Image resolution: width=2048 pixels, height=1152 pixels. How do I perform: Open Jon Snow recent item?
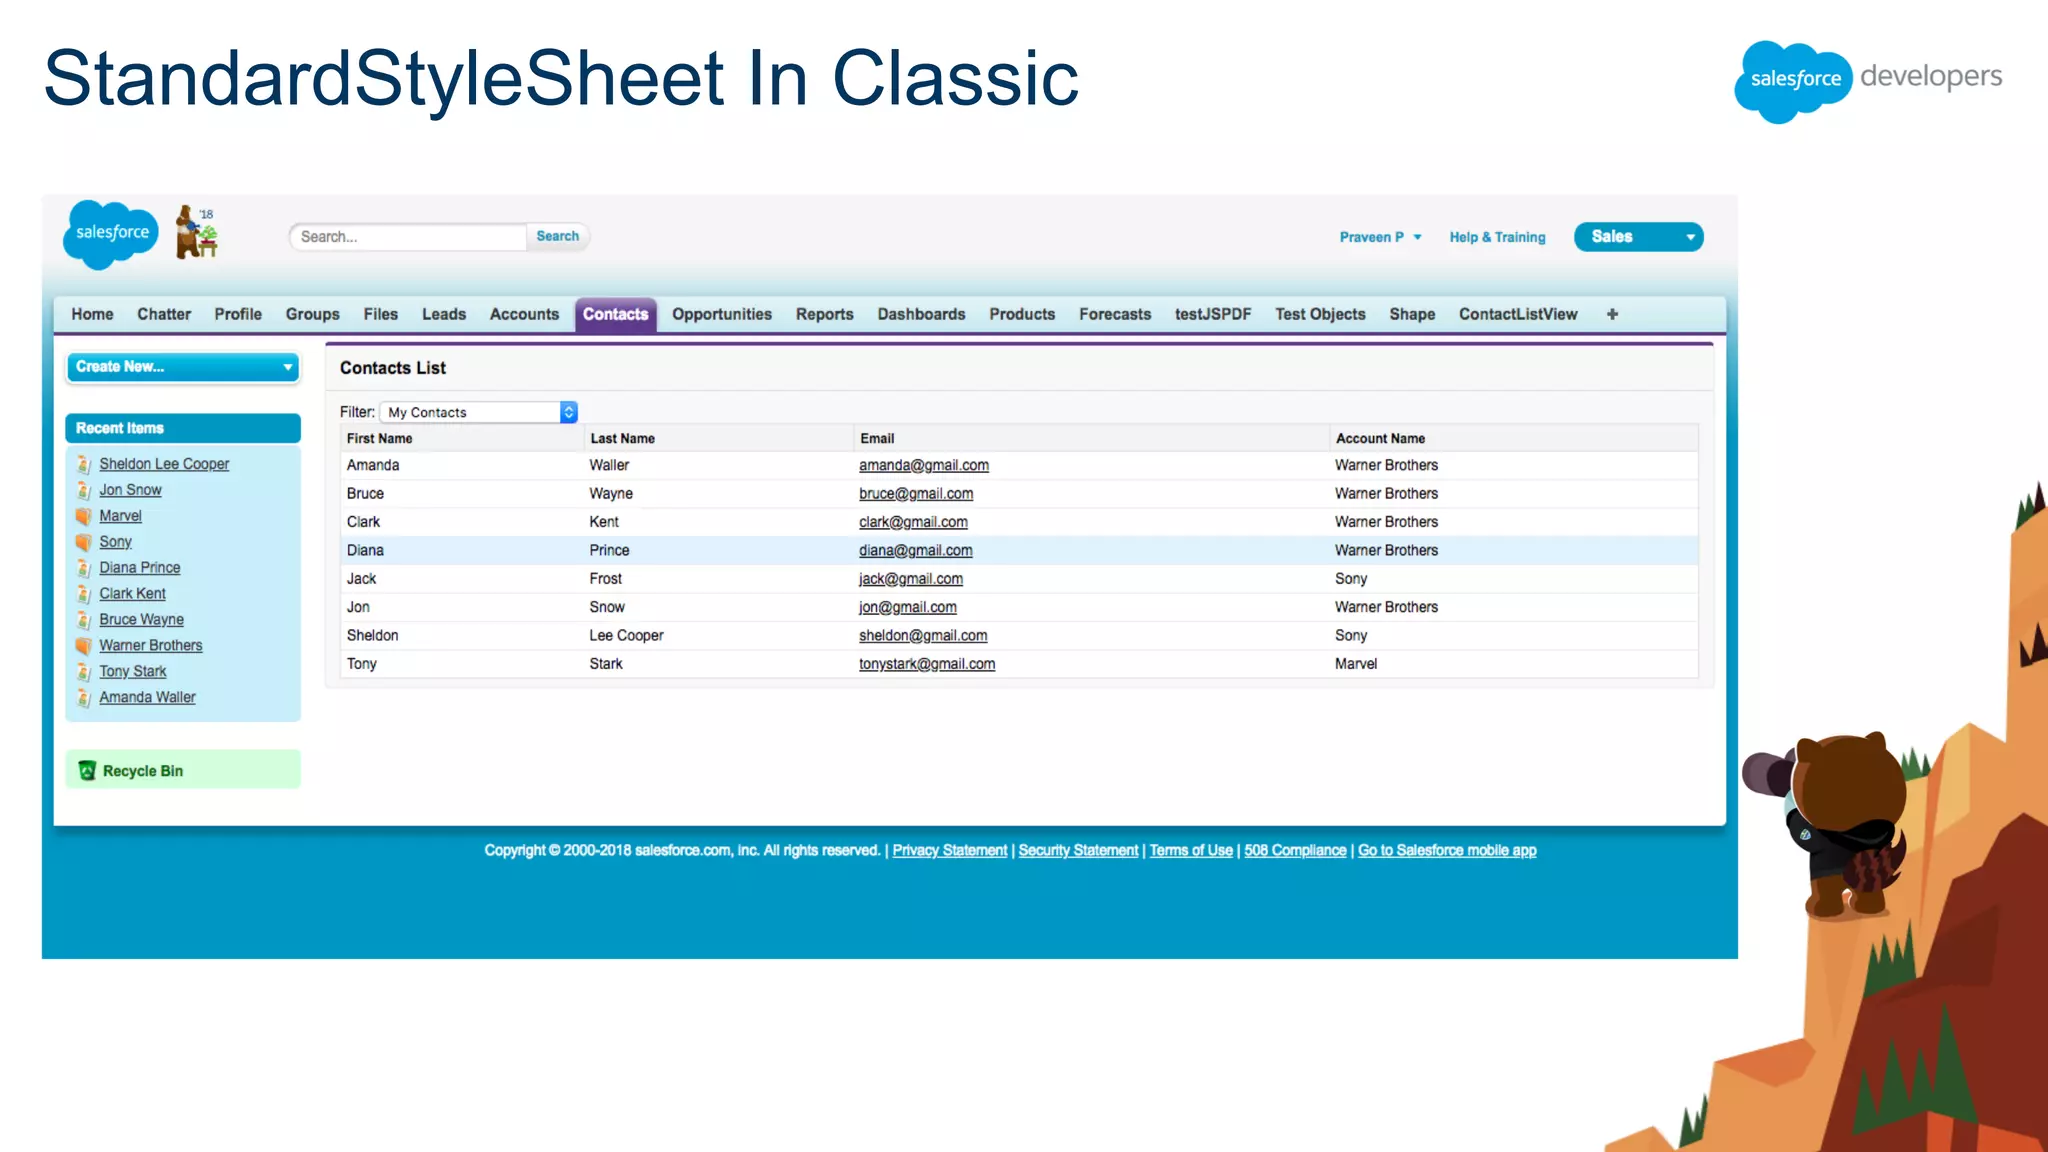(130, 490)
